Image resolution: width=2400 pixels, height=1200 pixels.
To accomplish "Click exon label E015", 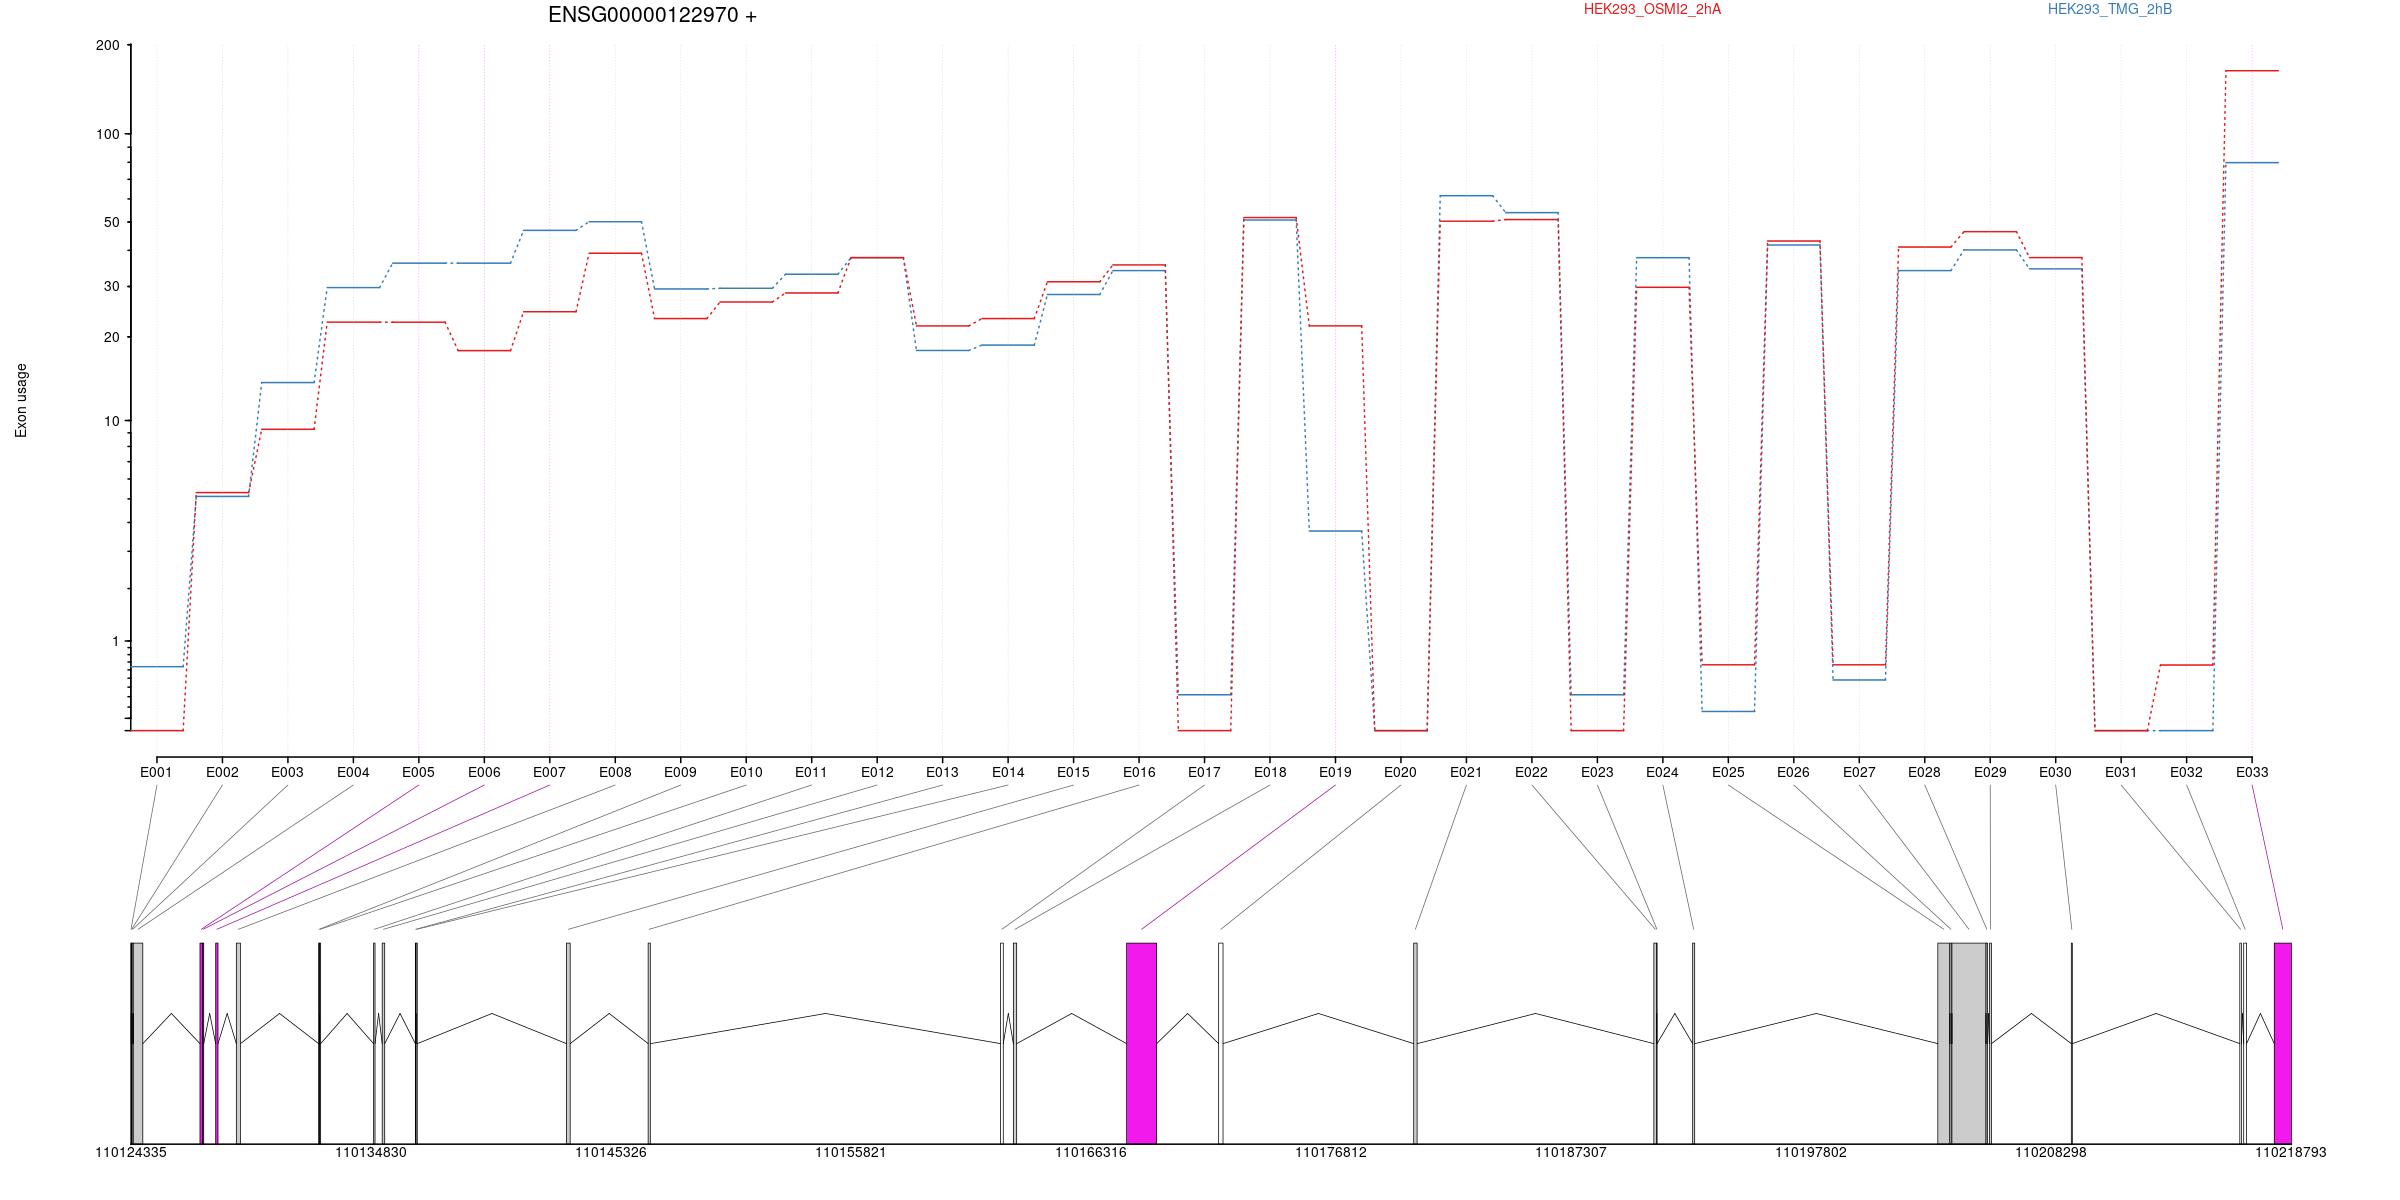I will coord(1073,772).
